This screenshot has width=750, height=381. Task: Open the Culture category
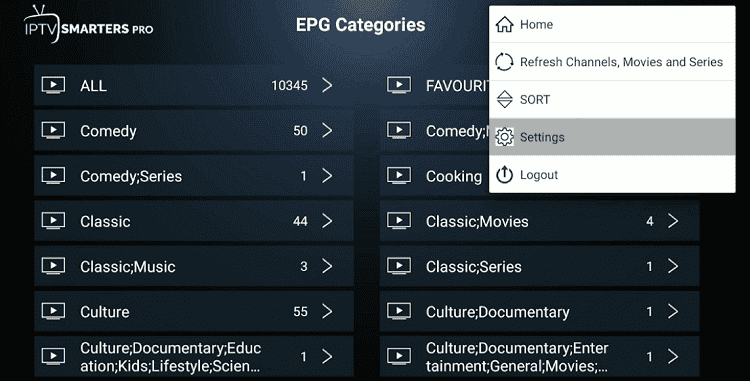(194, 311)
